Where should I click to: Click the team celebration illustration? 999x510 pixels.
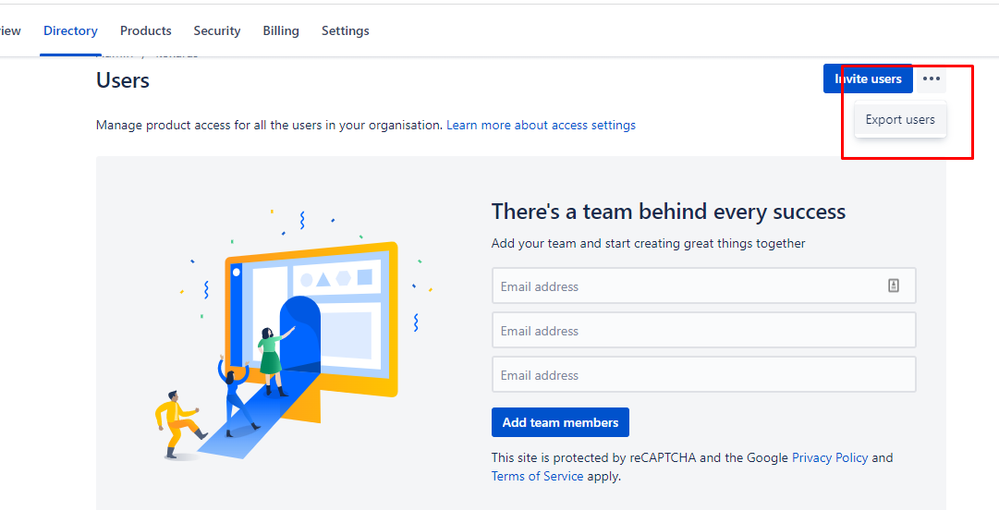[x=294, y=335]
